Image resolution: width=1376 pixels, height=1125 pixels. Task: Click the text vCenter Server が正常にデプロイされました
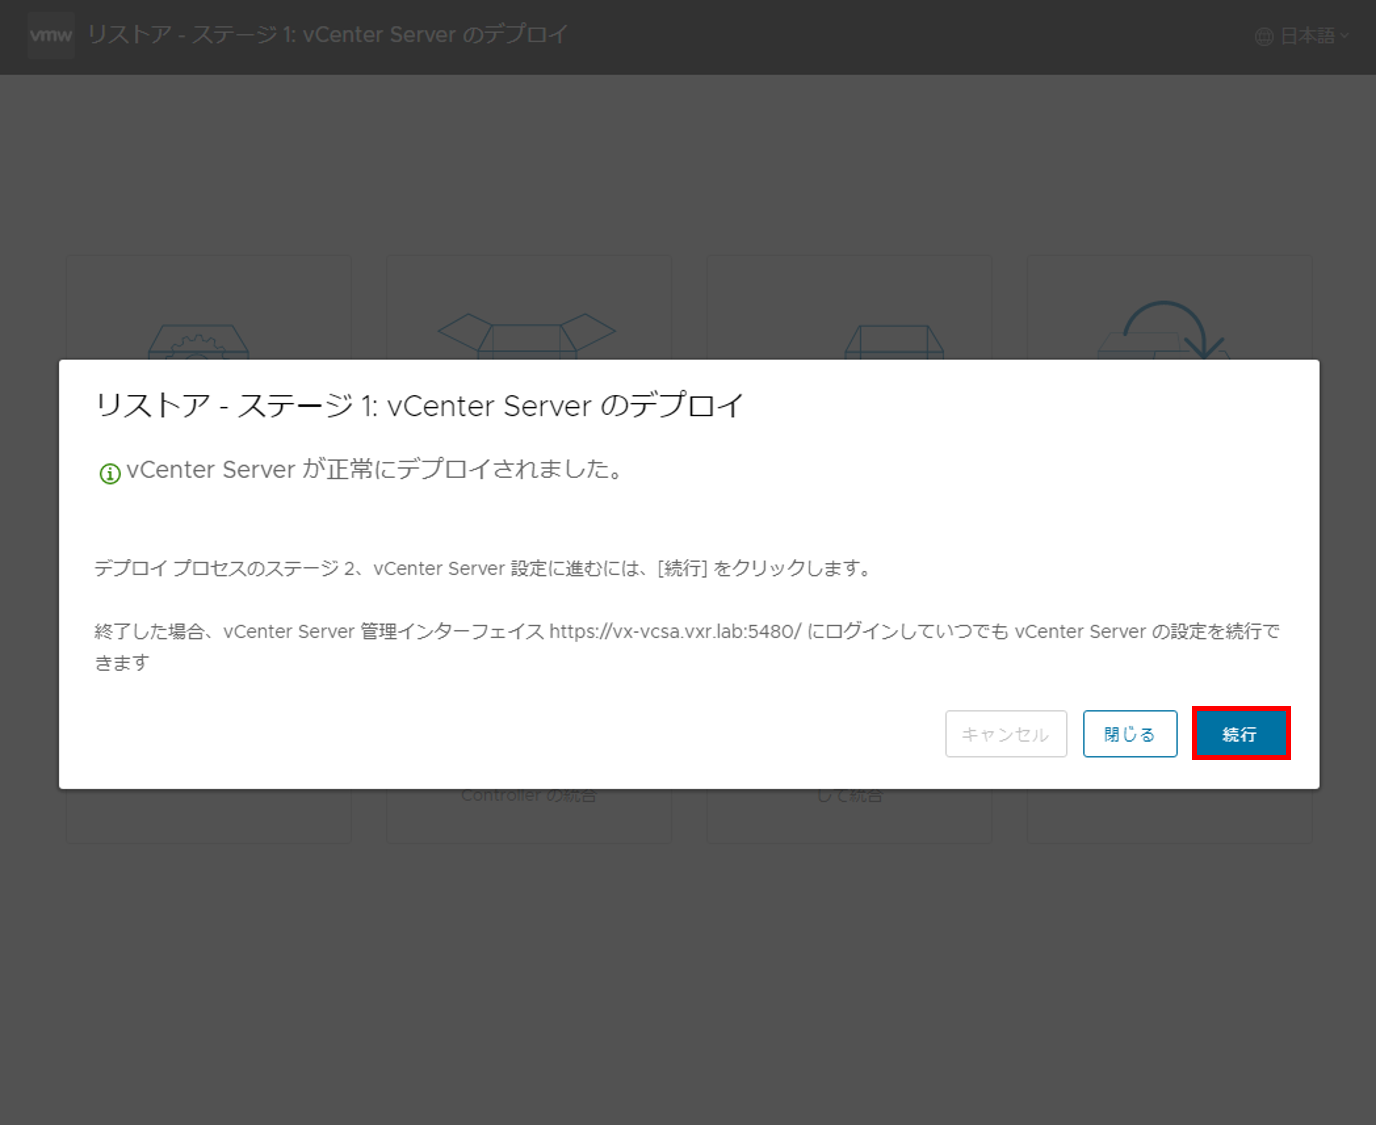pyautogui.click(x=375, y=469)
